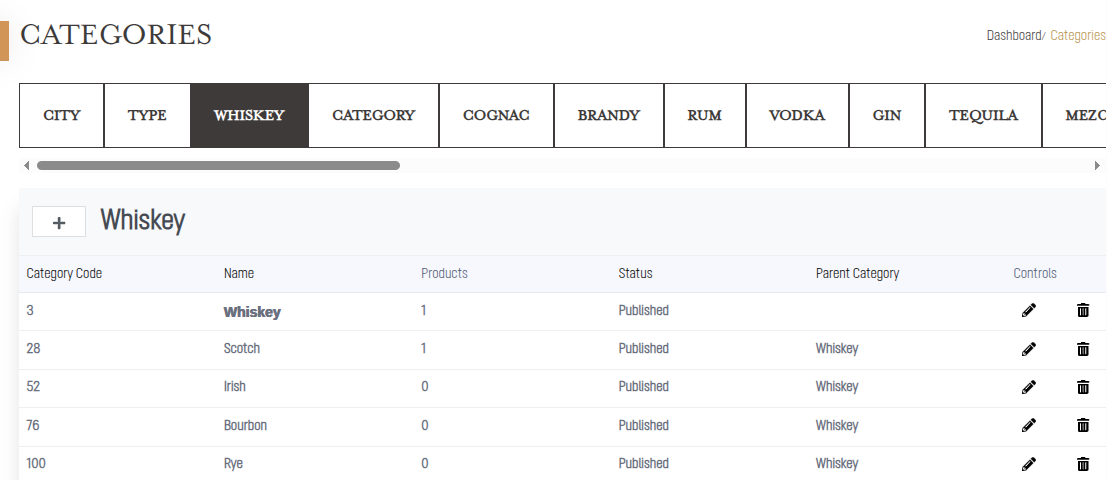Viewport: 1107px width, 480px height.
Task: Click the bold Whiskey name cell
Action: tap(252, 312)
